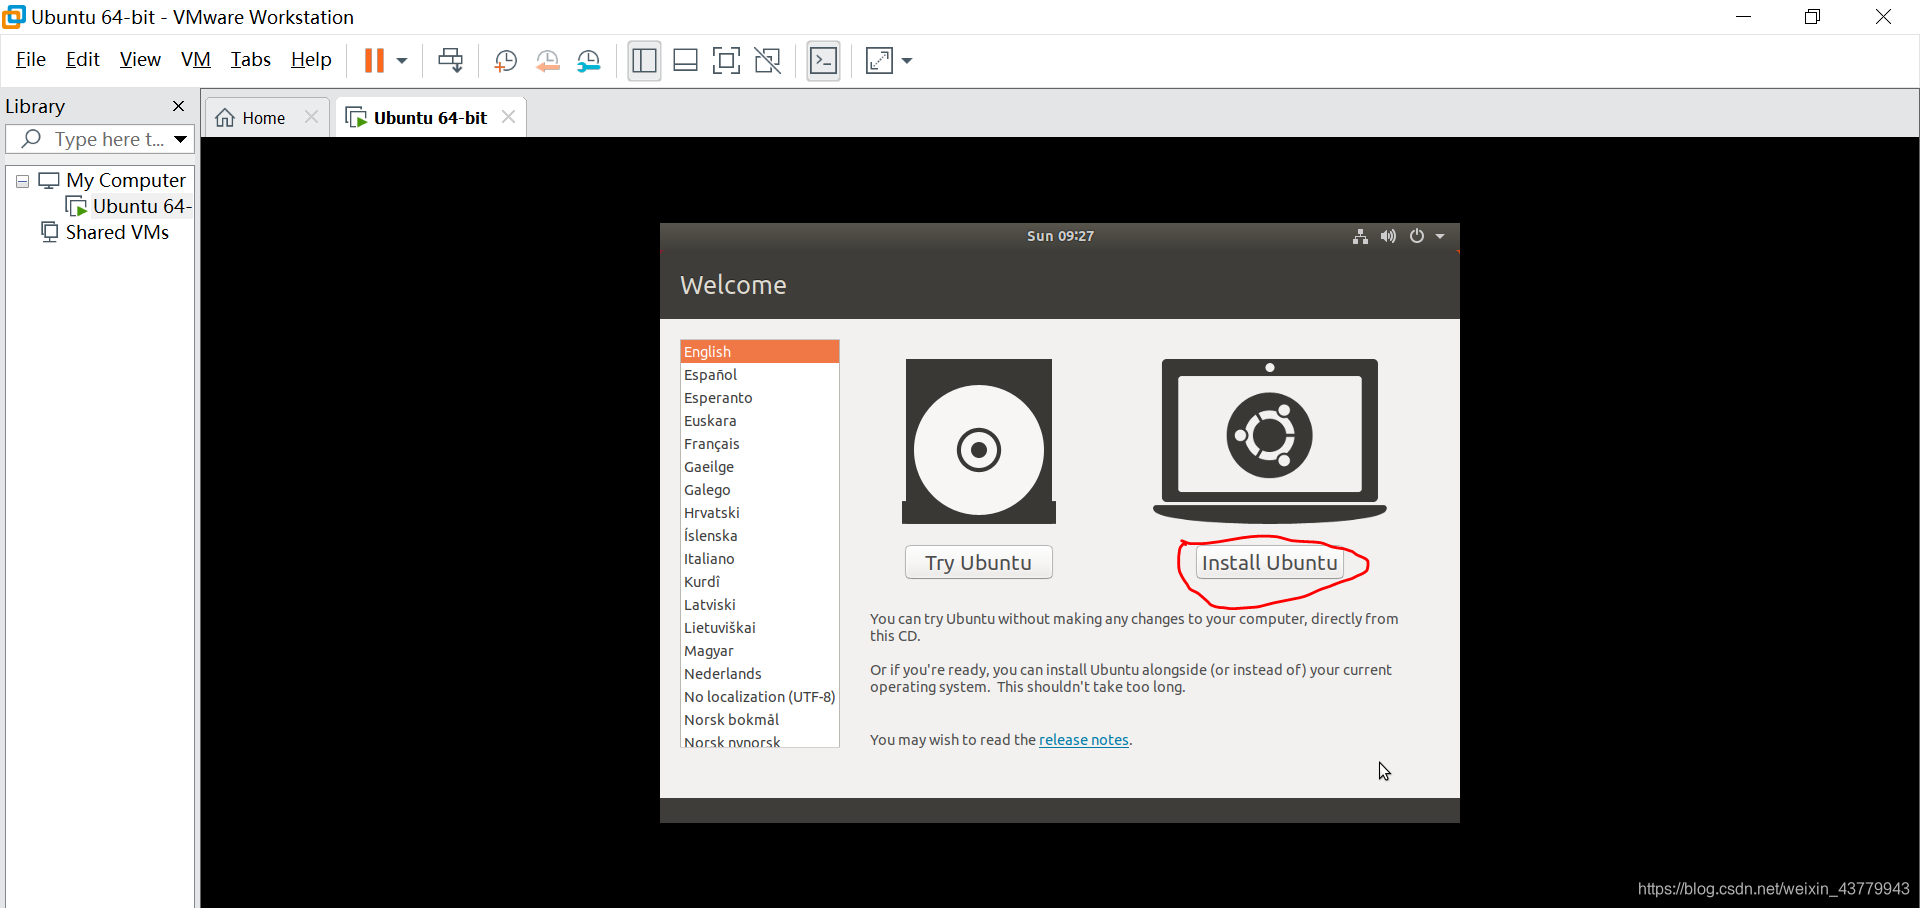Image resolution: width=1920 pixels, height=908 pixels.
Task: Minimize the VMware Workstation window
Action: (x=1743, y=17)
